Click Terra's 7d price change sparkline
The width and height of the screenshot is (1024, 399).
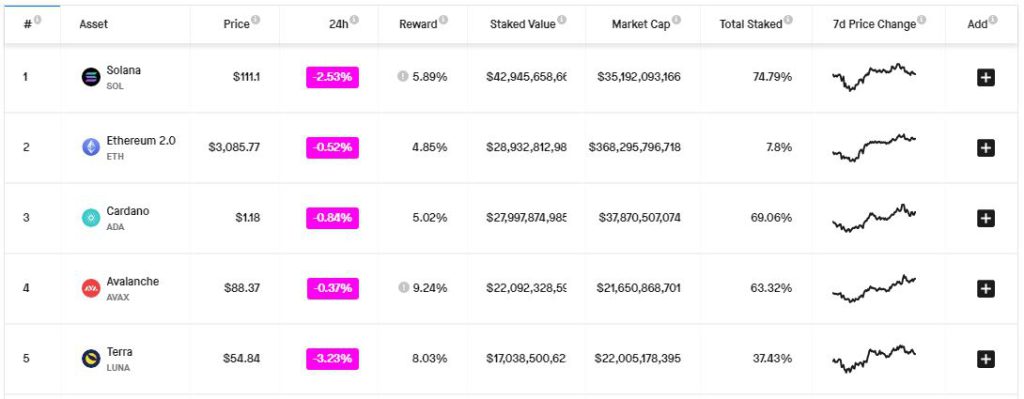pos(874,359)
